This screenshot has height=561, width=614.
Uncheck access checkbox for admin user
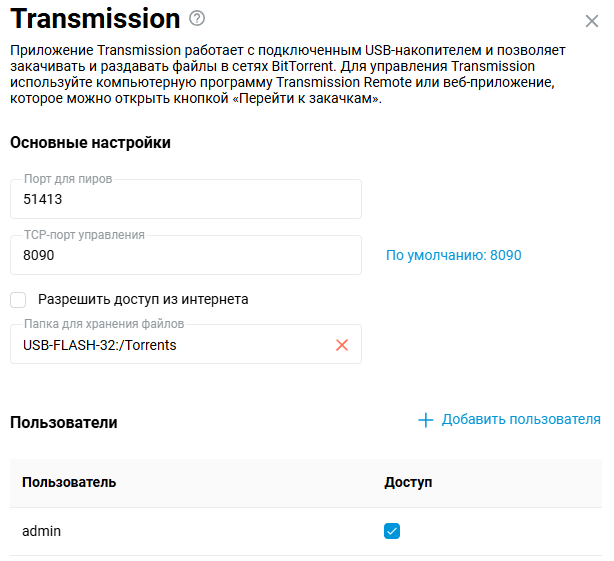[392, 532]
